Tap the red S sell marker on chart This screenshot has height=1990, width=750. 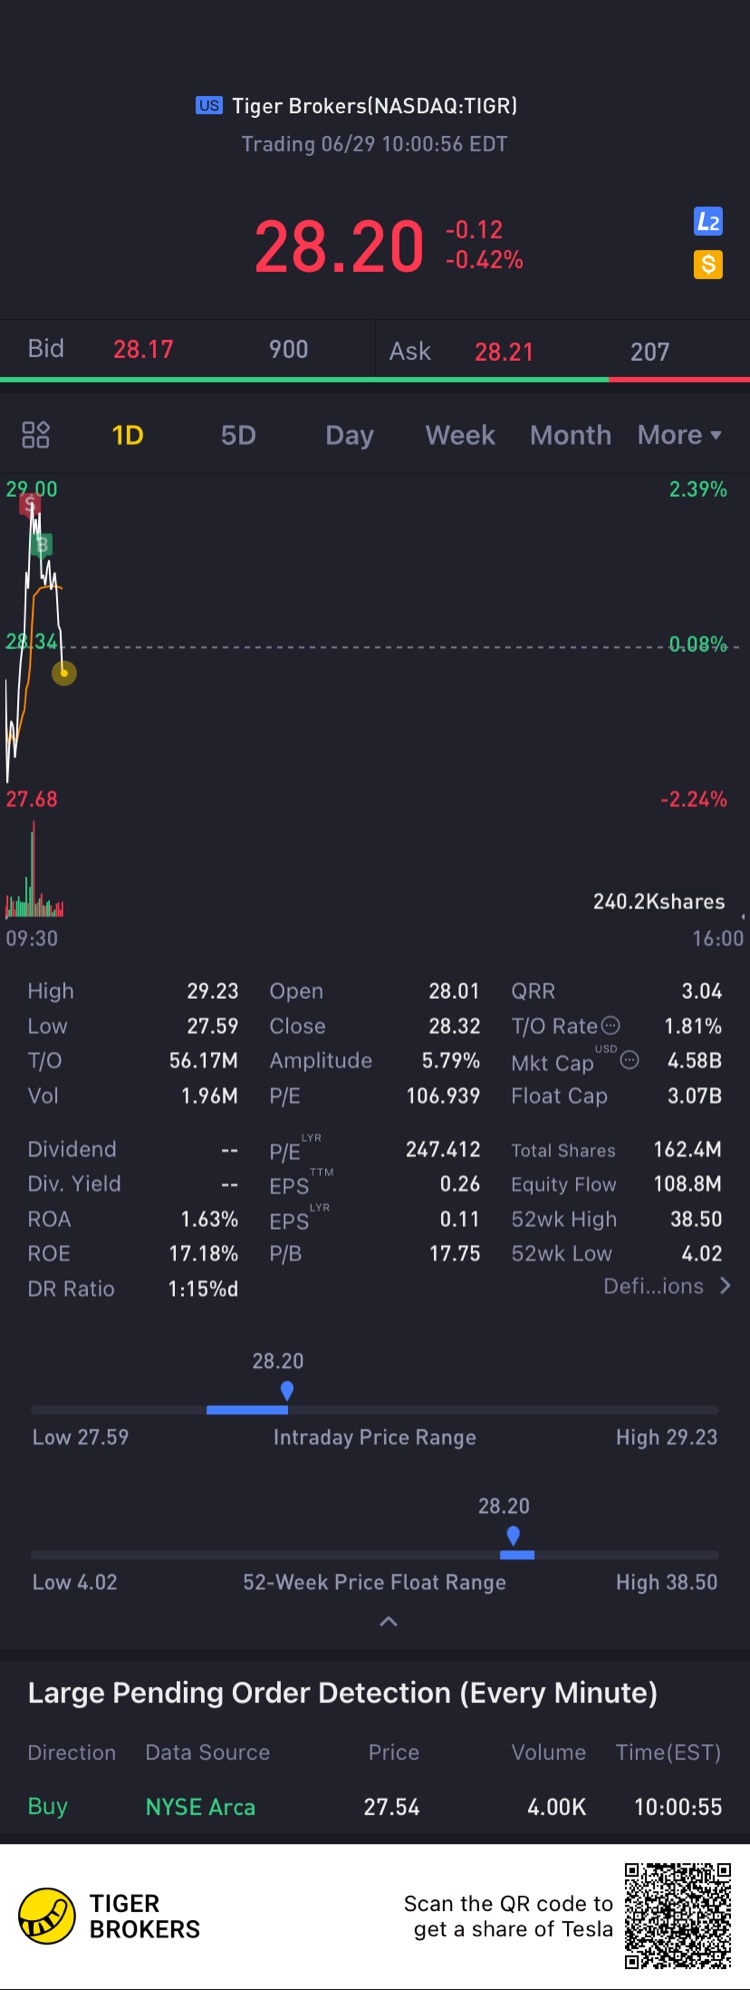[29, 504]
